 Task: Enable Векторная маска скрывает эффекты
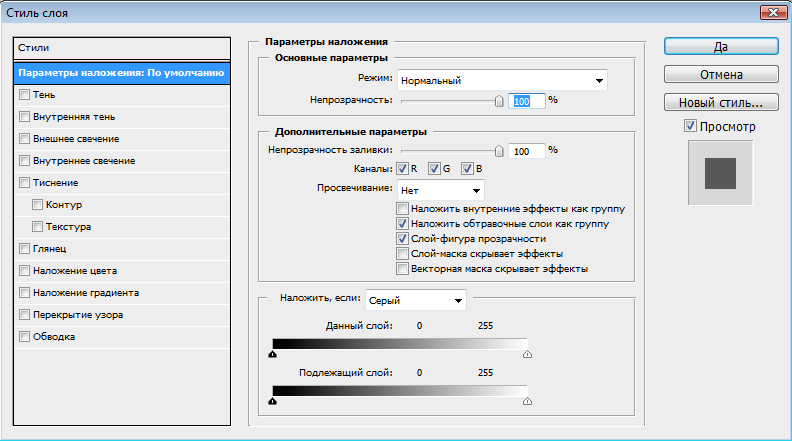[403, 269]
